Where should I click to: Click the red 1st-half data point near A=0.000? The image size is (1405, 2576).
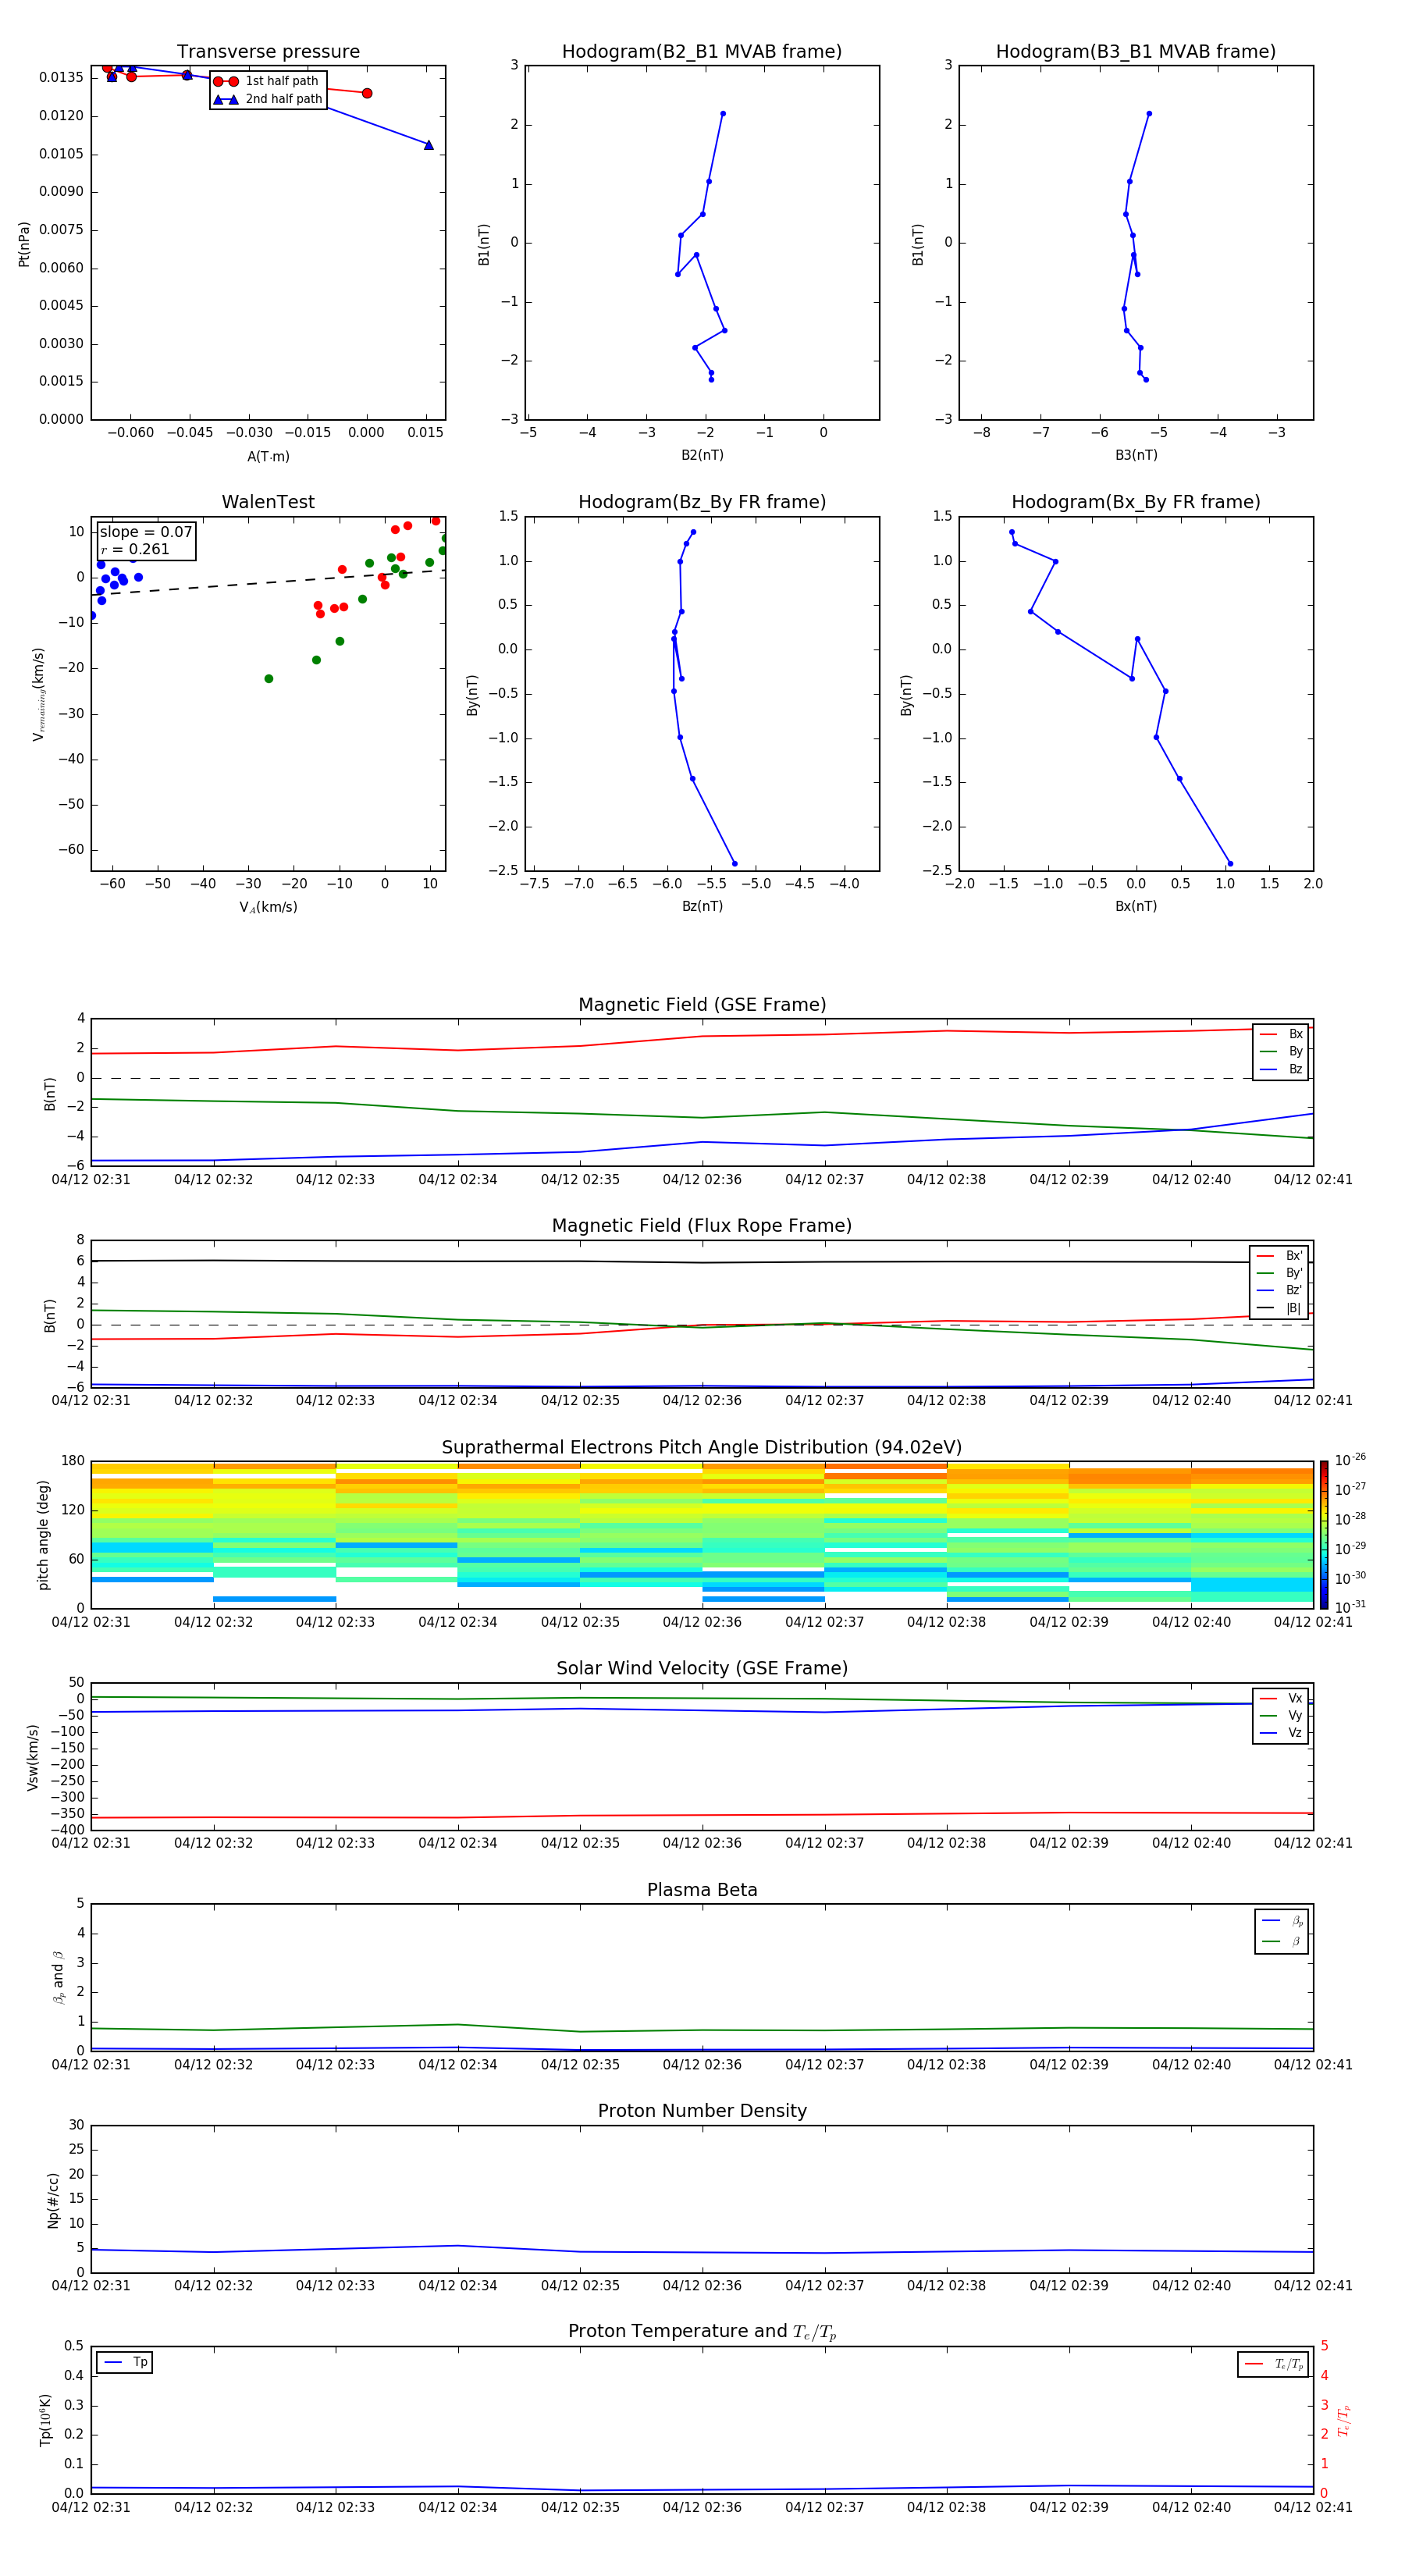(x=367, y=93)
